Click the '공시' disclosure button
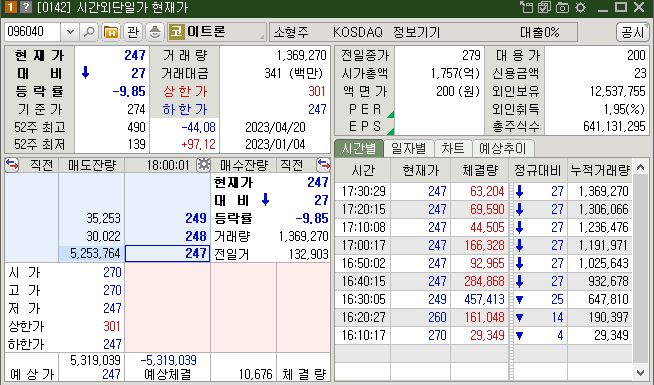The height and width of the screenshot is (385, 654). (632, 32)
